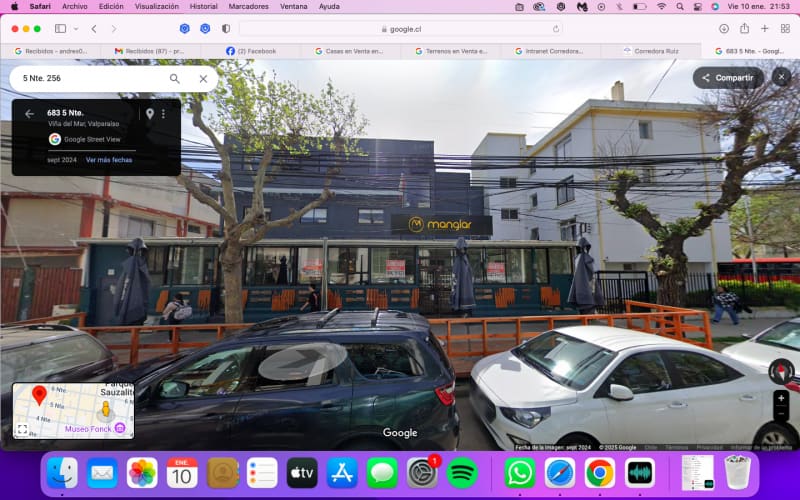800x500 pixels.
Task: Switch to the Facebook tab
Action: (251, 51)
